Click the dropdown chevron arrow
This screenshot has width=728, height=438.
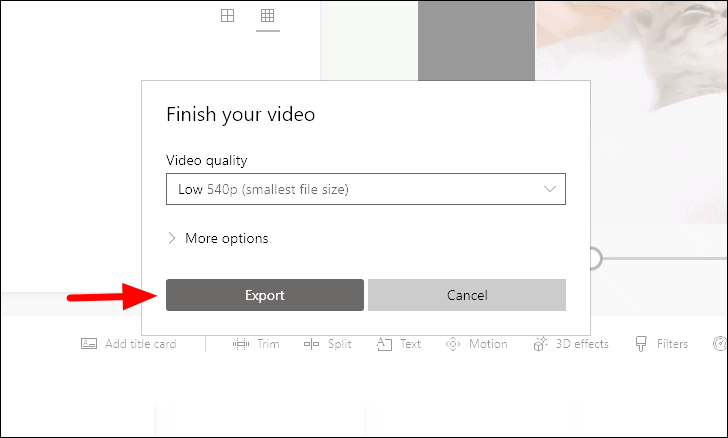point(550,189)
